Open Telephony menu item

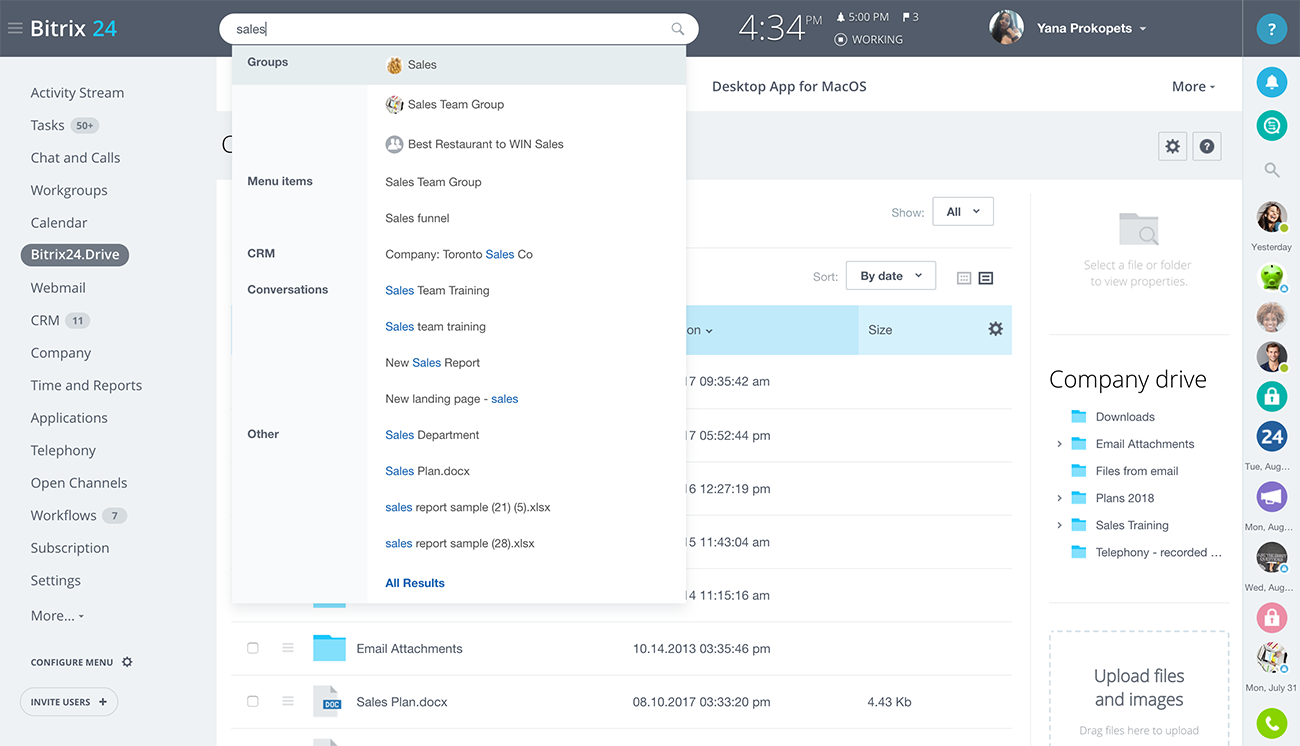pyautogui.click(x=63, y=450)
